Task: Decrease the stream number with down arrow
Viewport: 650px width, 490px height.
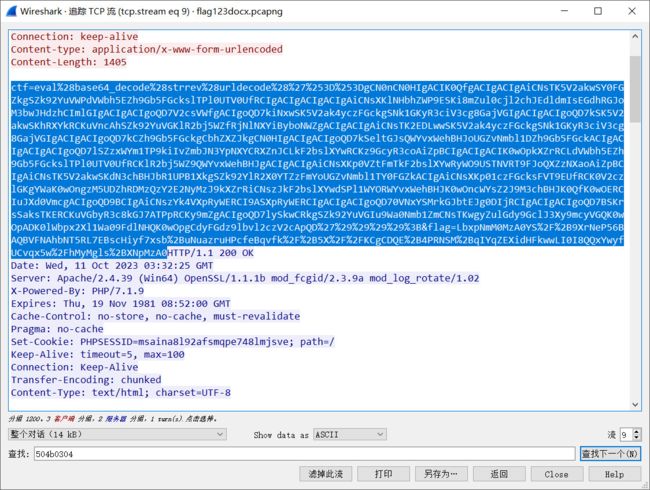Action: point(637,437)
